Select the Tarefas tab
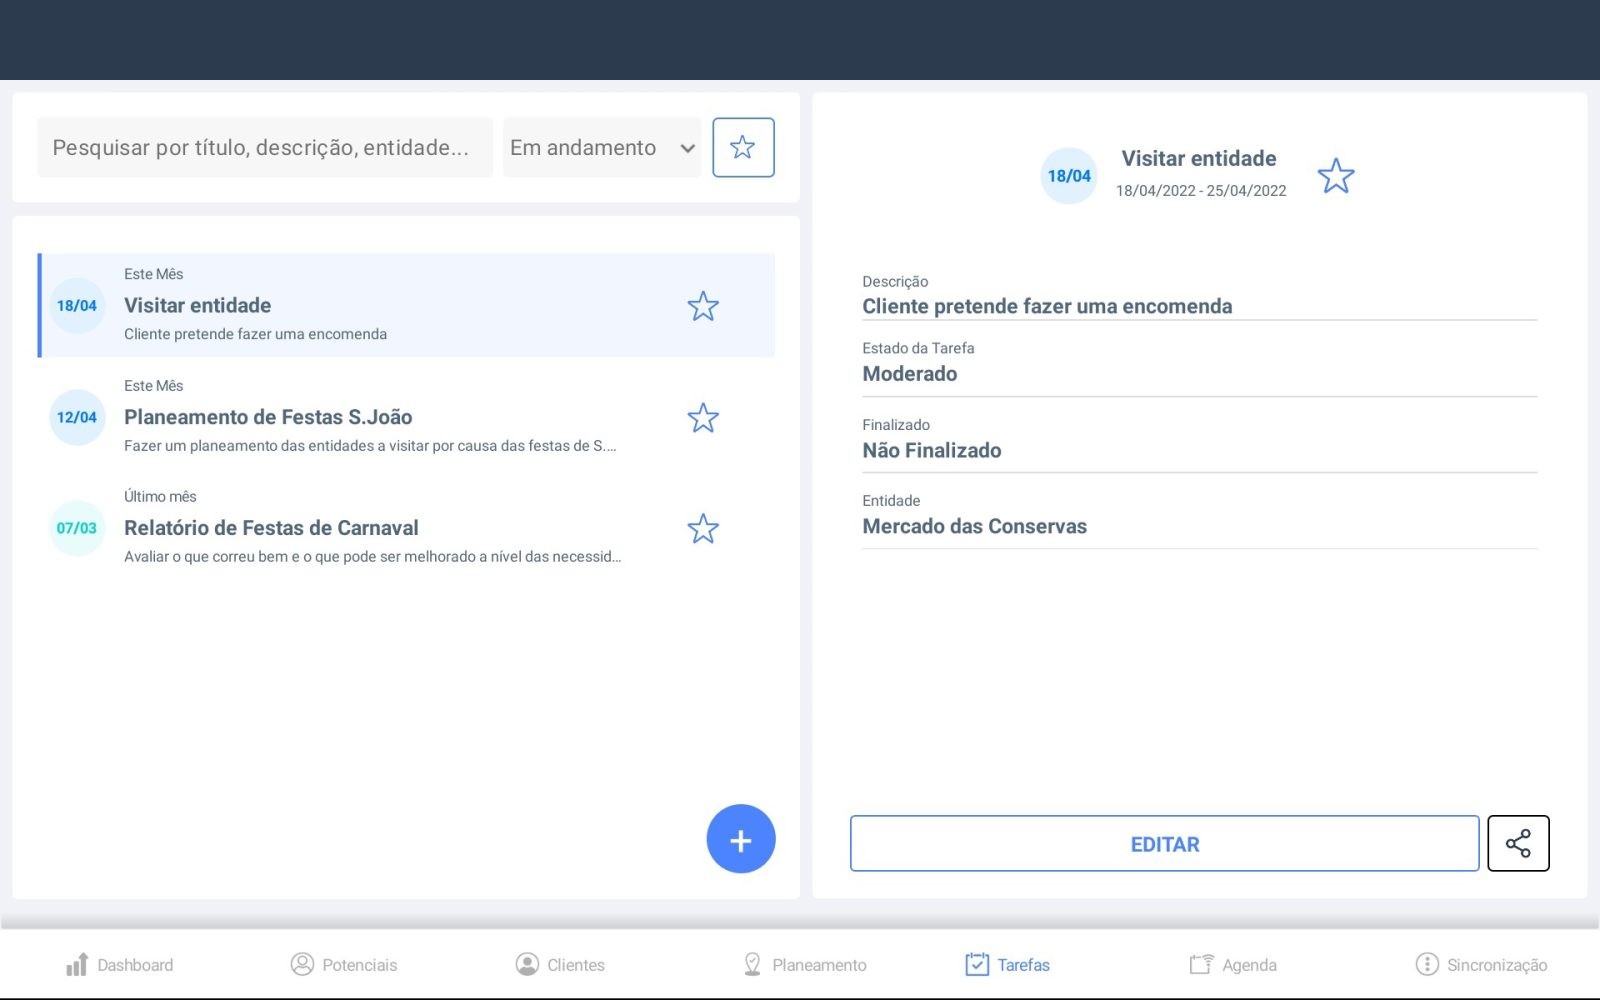 [x=1007, y=964]
